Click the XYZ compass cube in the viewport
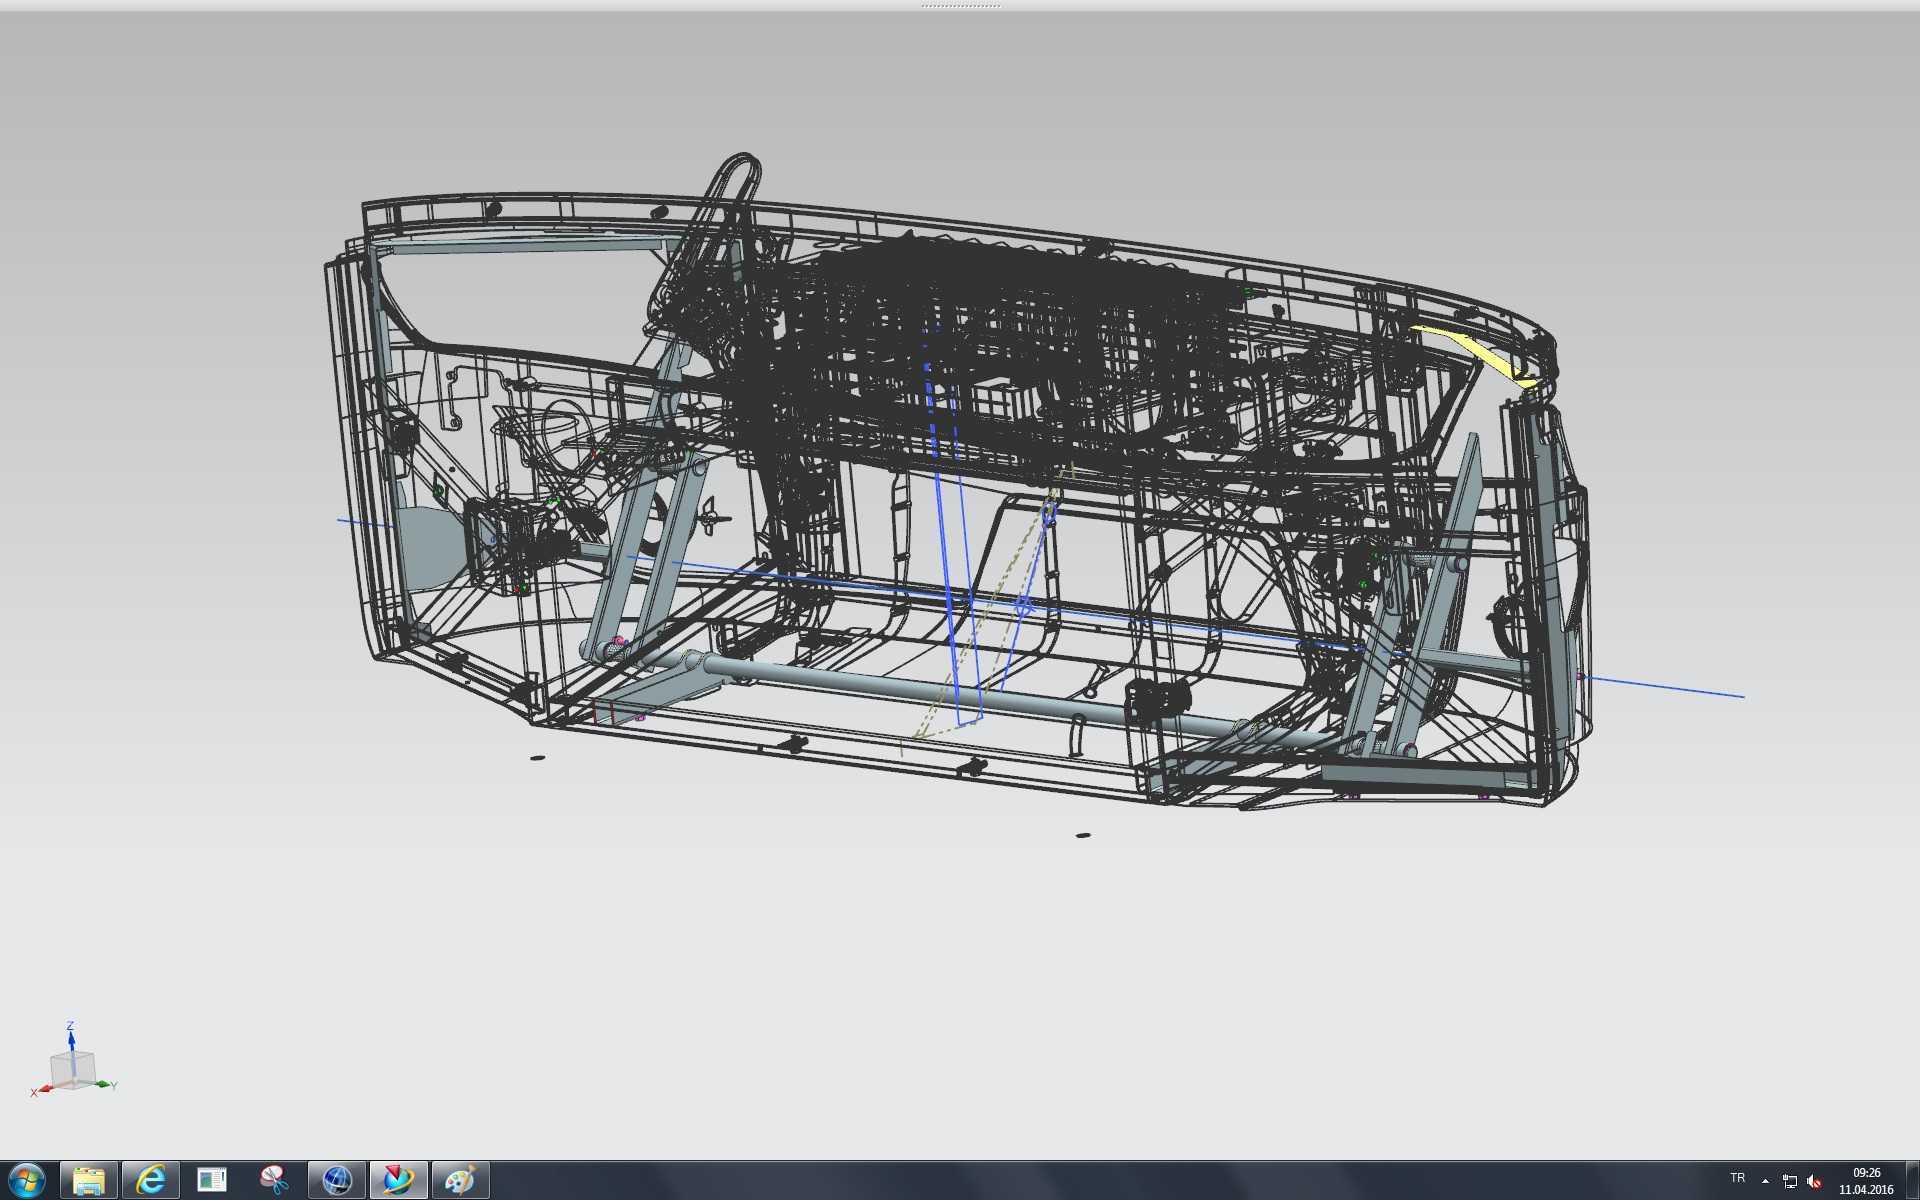Image resolution: width=1920 pixels, height=1200 pixels. click(x=73, y=1069)
